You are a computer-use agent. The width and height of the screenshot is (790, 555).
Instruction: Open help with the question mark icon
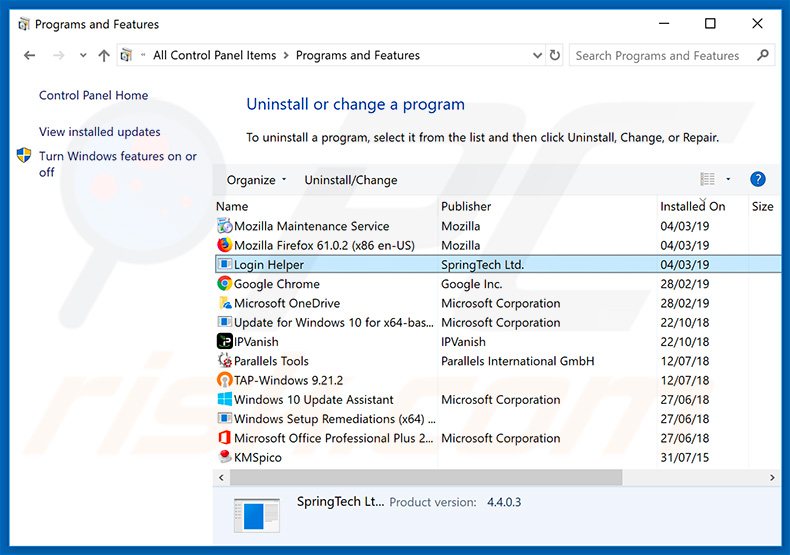pyautogui.click(x=758, y=179)
